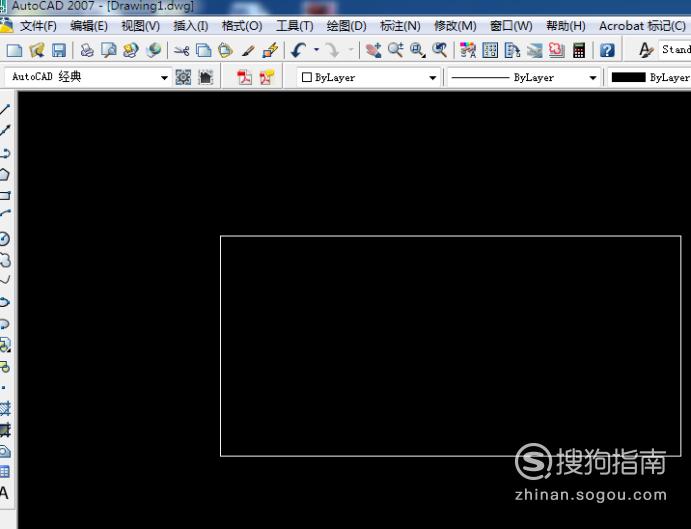Viewport: 691px width, 529px height.
Task: Select the Pan hand tool
Action: (374, 50)
